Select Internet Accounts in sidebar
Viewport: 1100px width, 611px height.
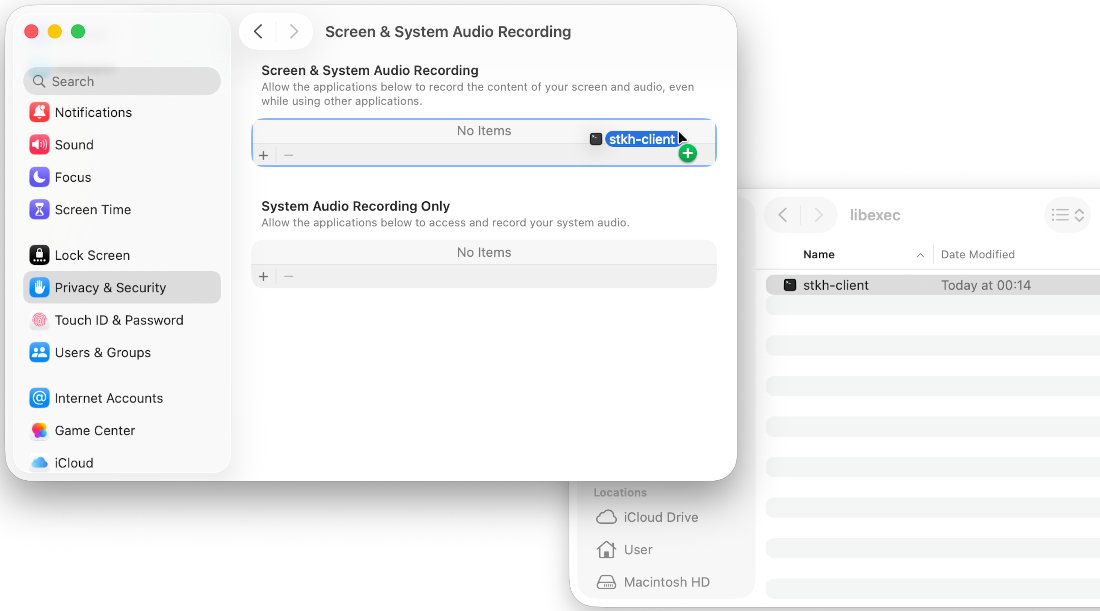point(109,398)
